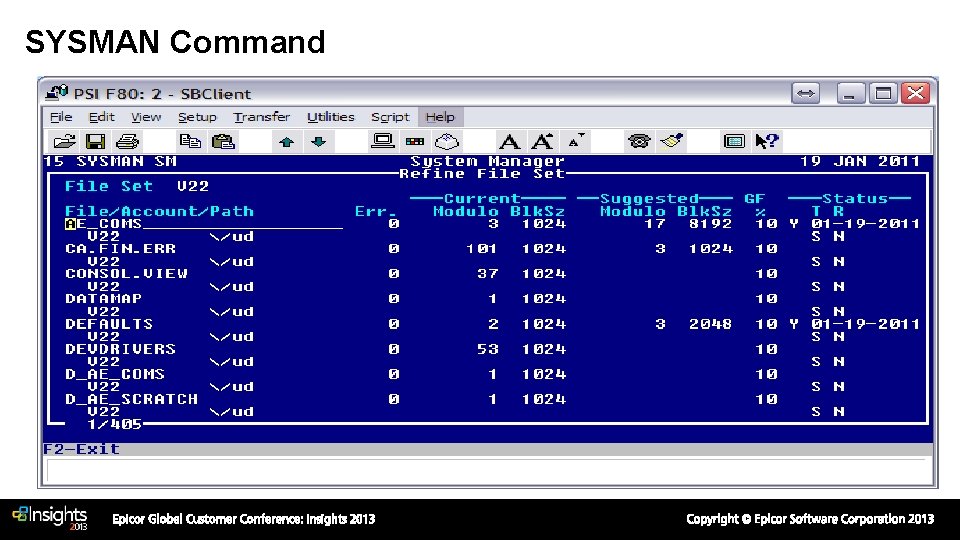This screenshot has height=540, width=960.
Task: Click the F2-Exit prompt text
Action: (x=81, y=449)
